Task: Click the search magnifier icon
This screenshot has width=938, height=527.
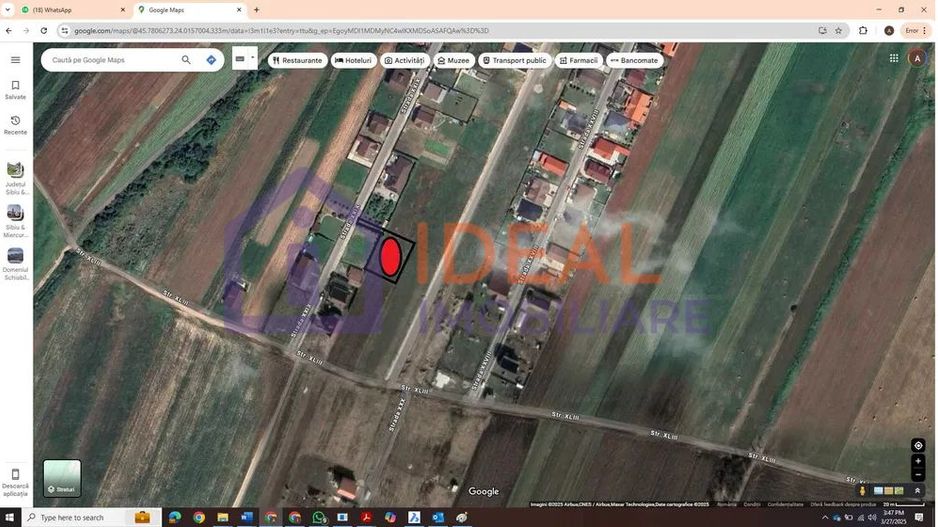Action: (186, 60)
